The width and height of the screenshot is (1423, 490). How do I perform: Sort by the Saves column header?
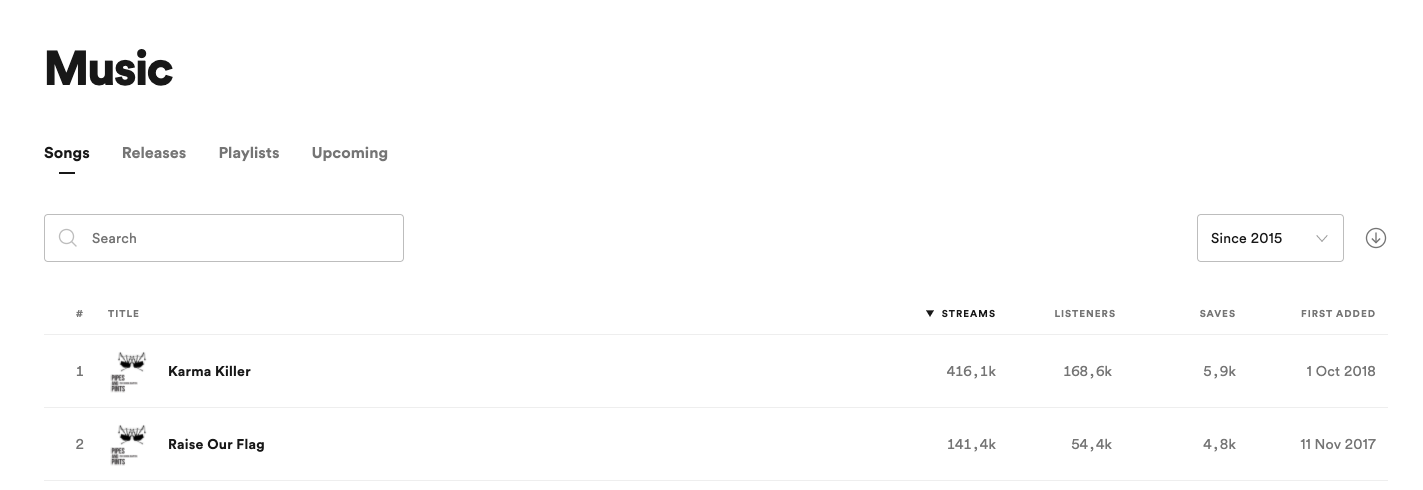pos(1218,314)
